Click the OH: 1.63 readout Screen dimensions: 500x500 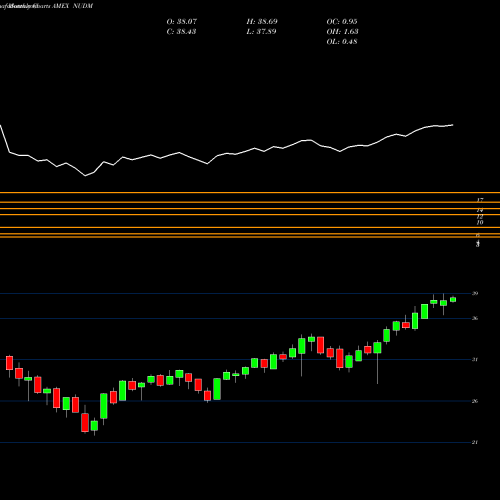(x=342, y=32)
